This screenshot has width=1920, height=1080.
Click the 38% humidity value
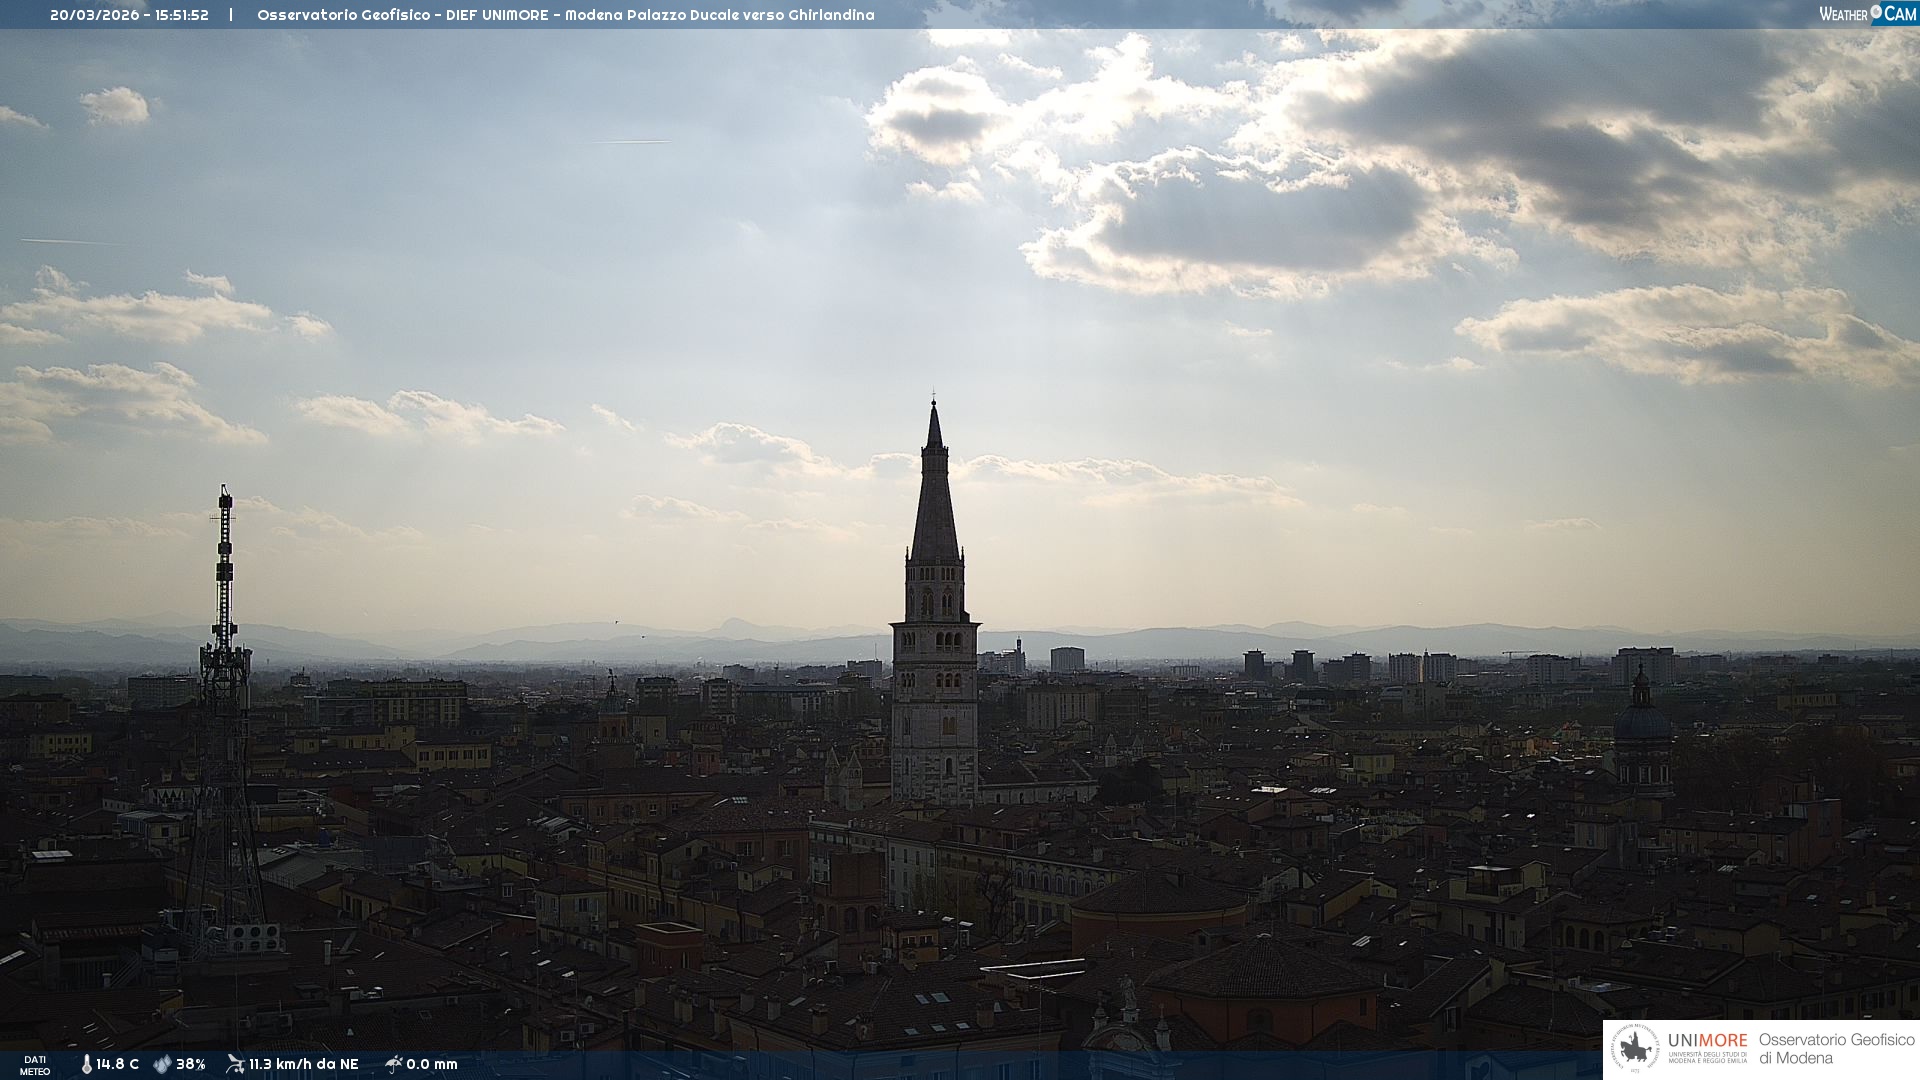191,1064
